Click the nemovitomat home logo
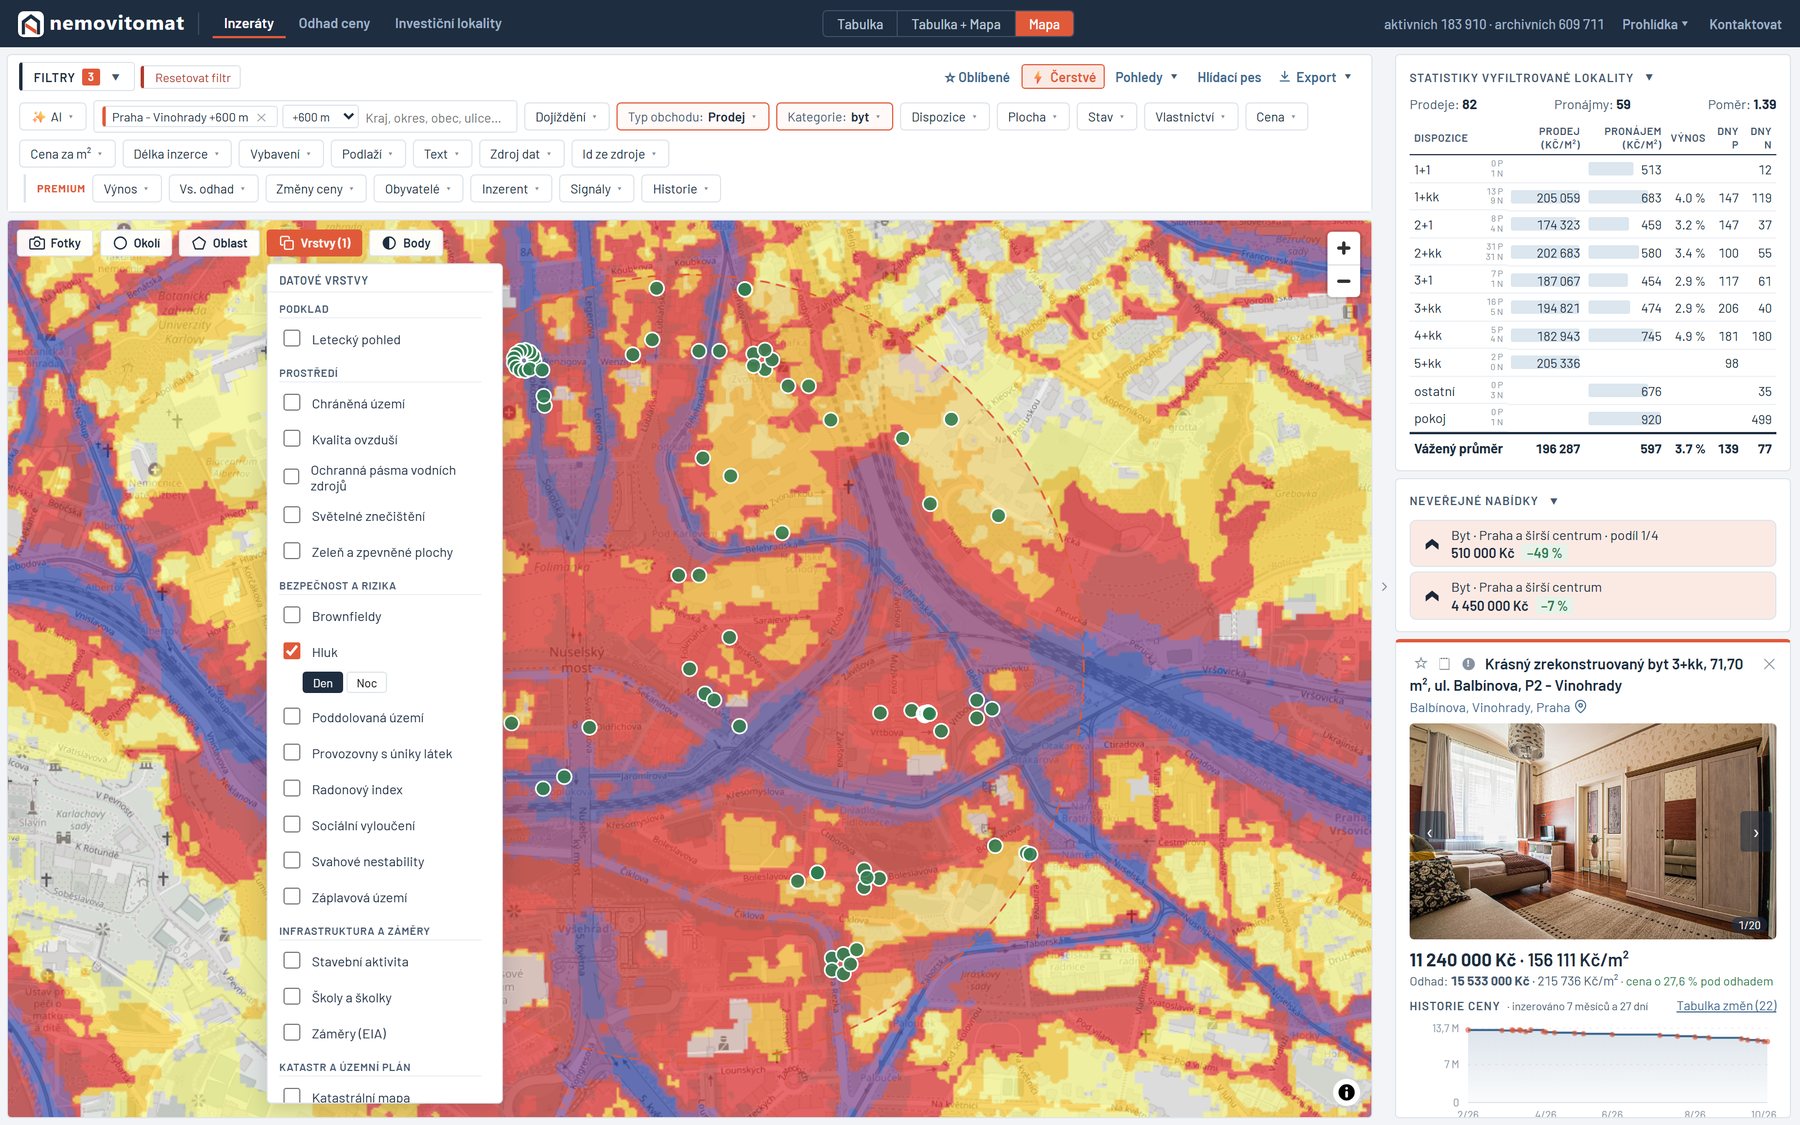This screenshot has width=1800, height=1125. (101, 24)
